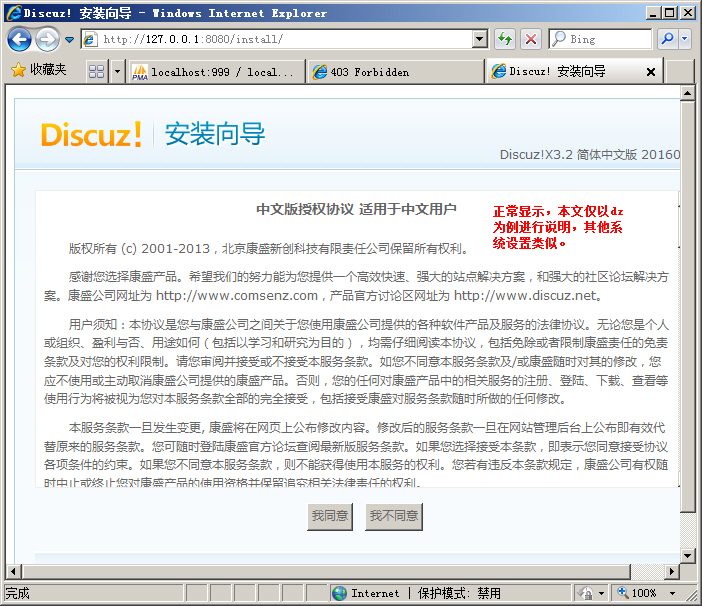This screenshot has width=702, height=606.
Task: Minimize the Internet Explorer window
Action: point(653,13)
